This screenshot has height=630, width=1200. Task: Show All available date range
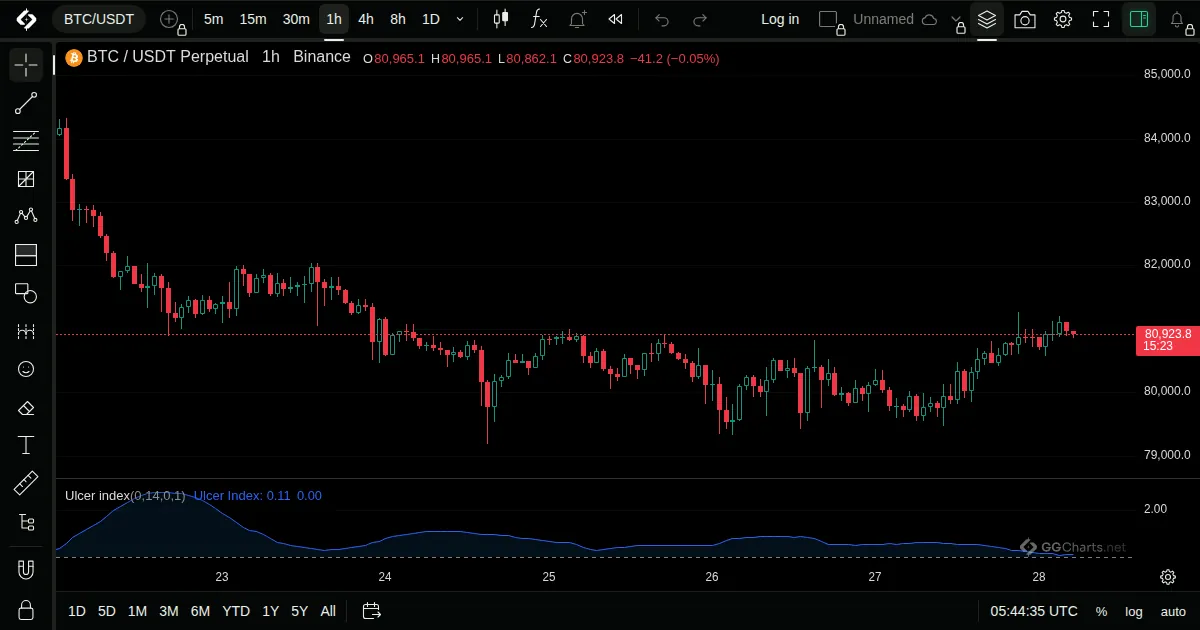click(x=328, y=611)
